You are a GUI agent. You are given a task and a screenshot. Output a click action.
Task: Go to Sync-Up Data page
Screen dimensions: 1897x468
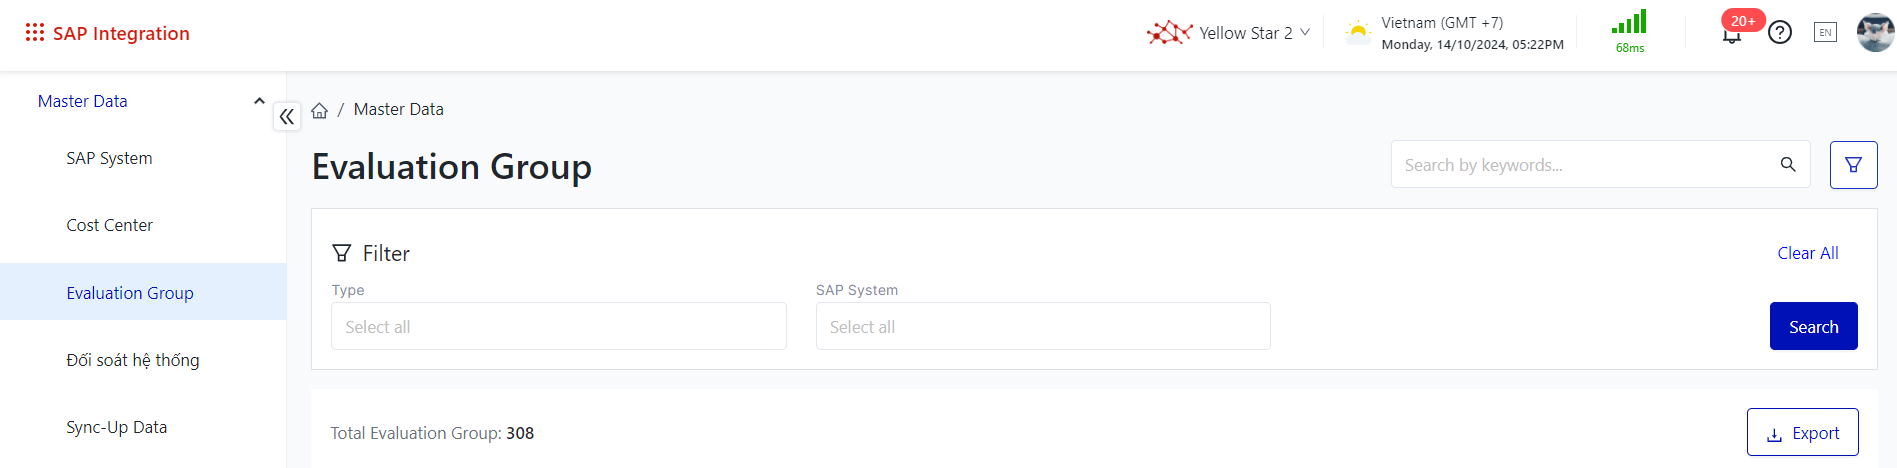[x=117, y=427]
